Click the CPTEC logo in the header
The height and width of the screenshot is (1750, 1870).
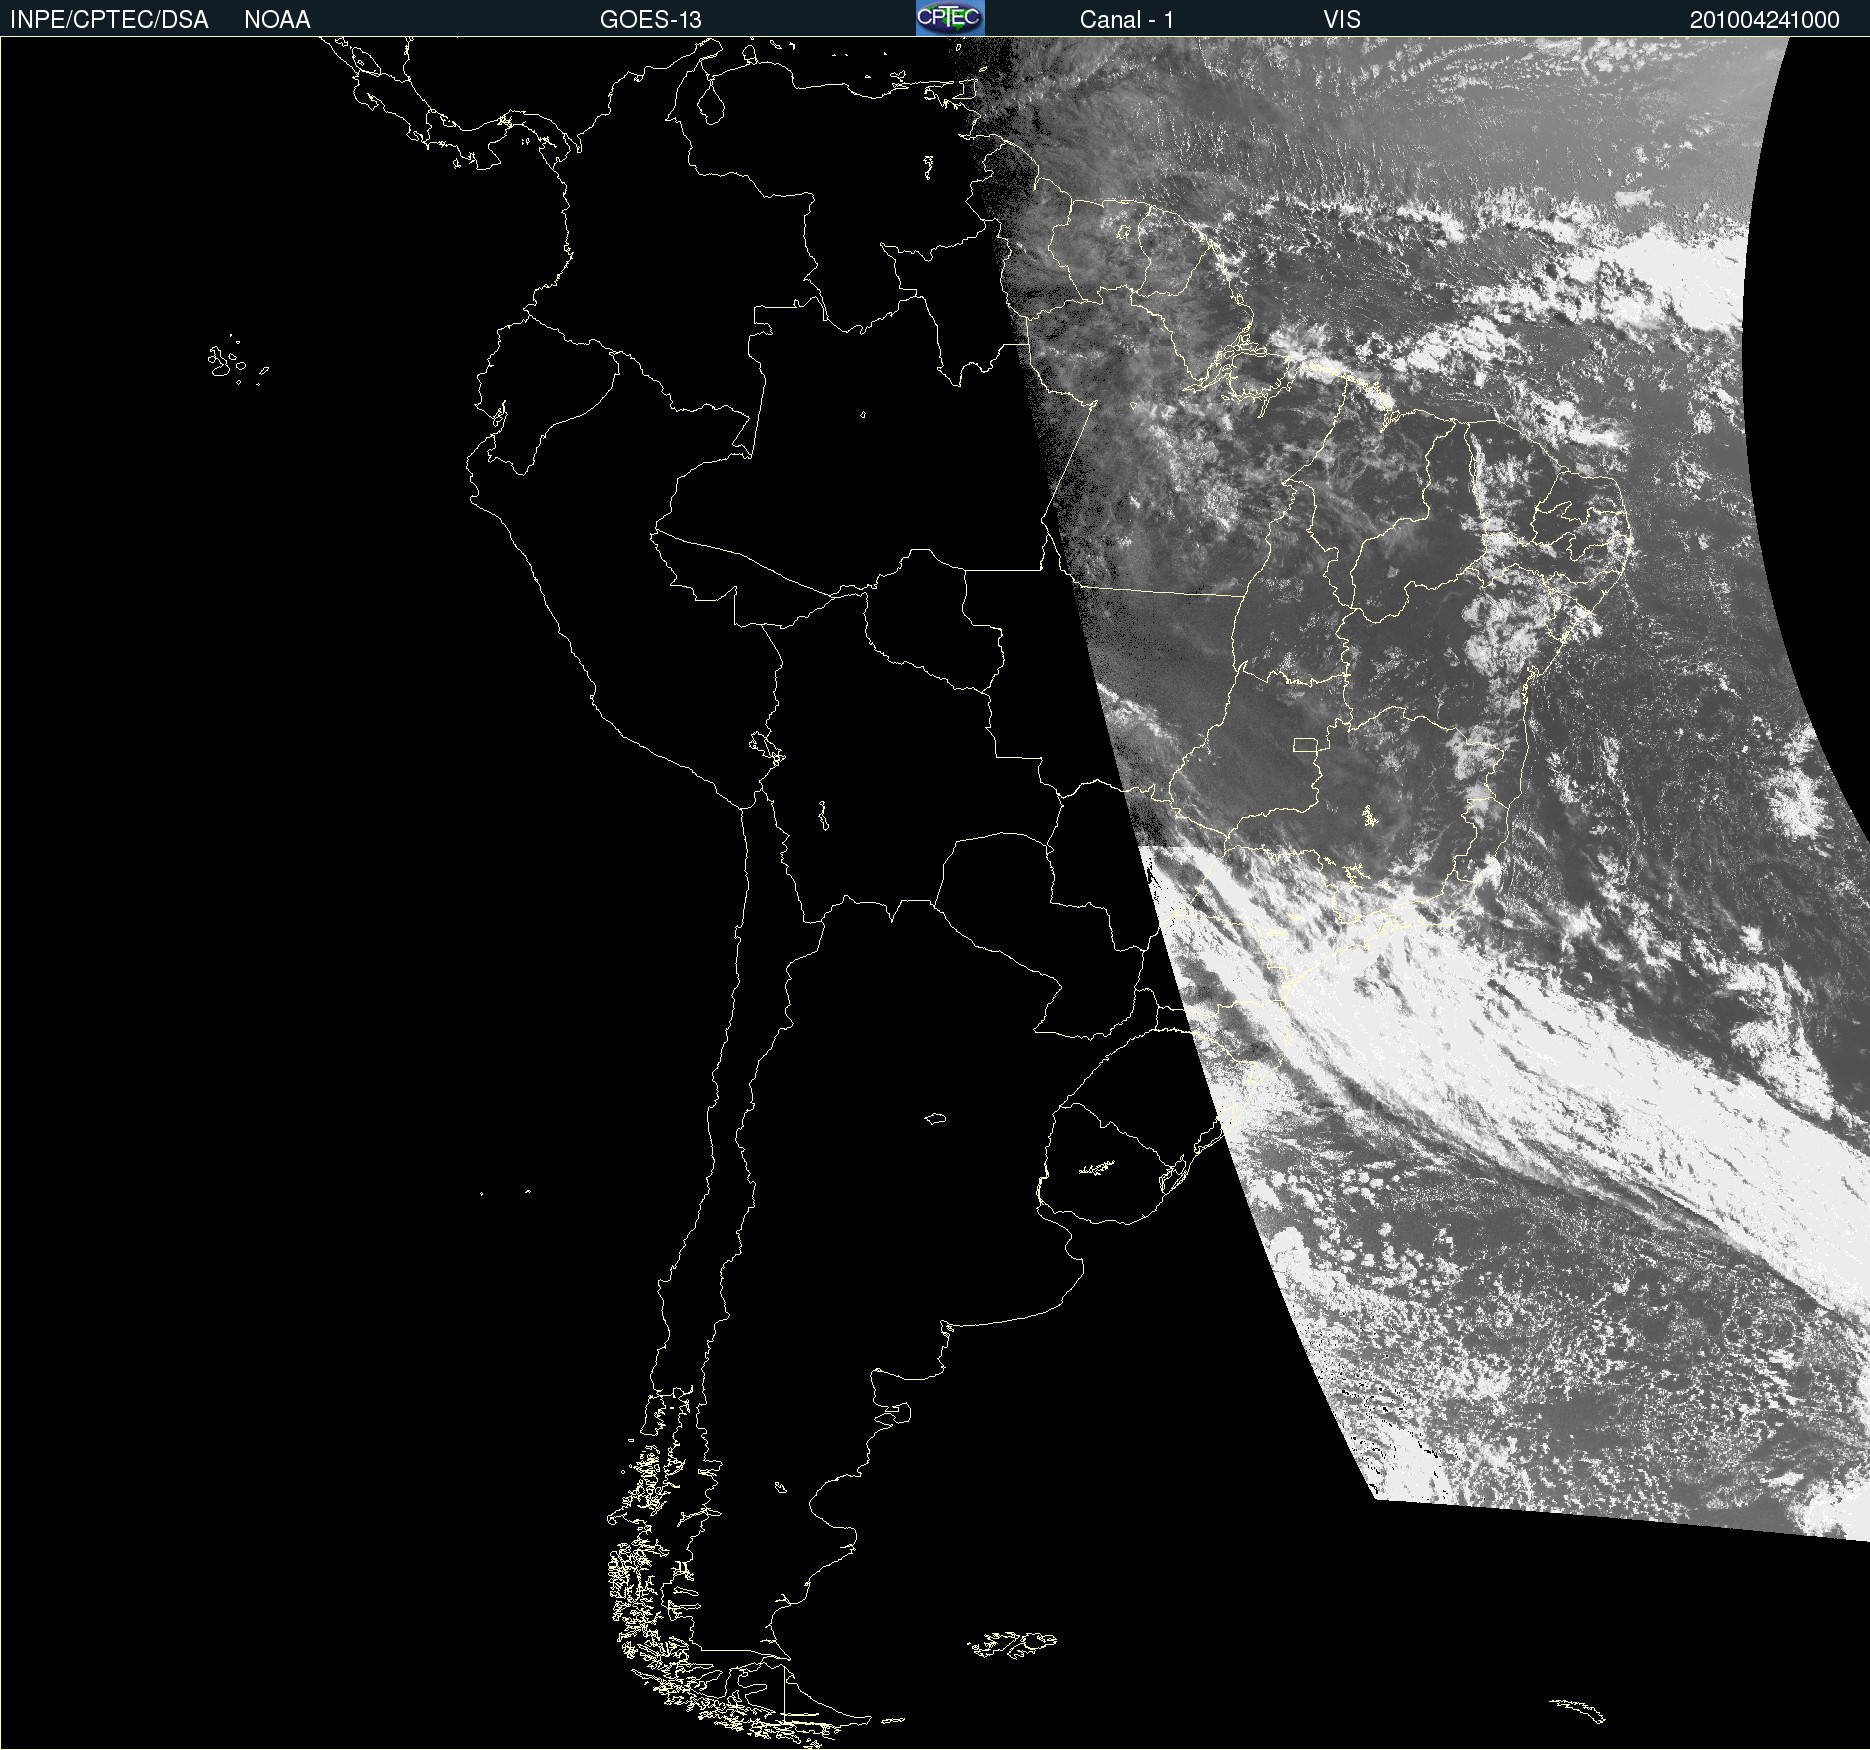[950, 18]
